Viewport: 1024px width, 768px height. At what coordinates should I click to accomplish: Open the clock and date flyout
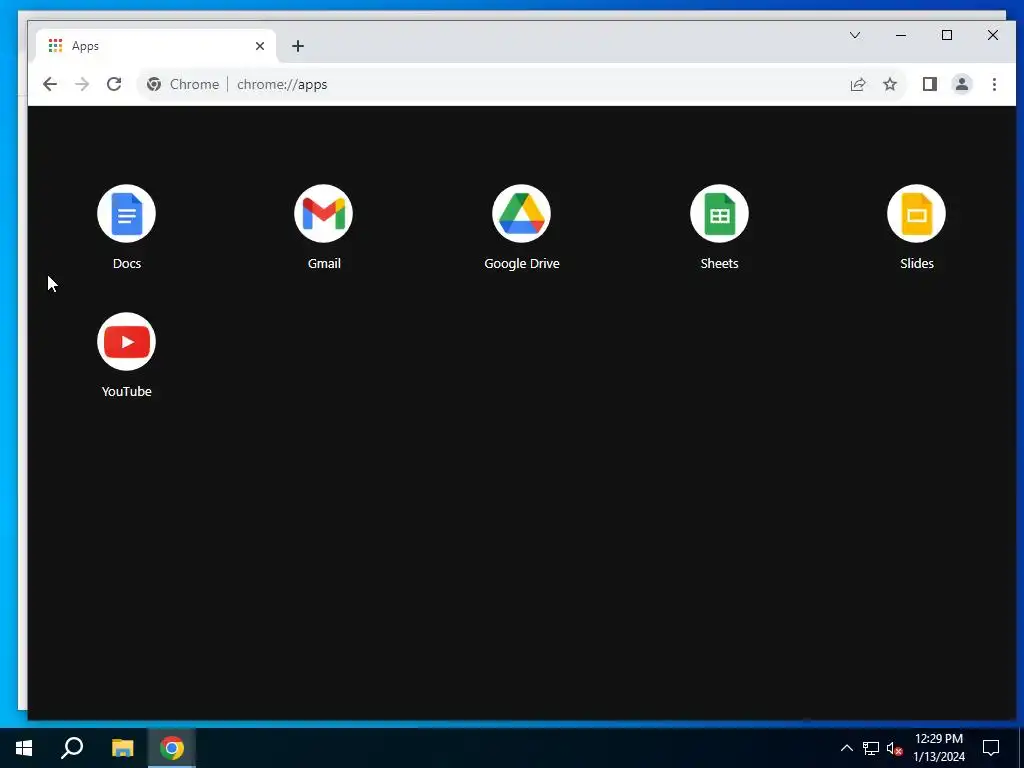coord(939,748)
